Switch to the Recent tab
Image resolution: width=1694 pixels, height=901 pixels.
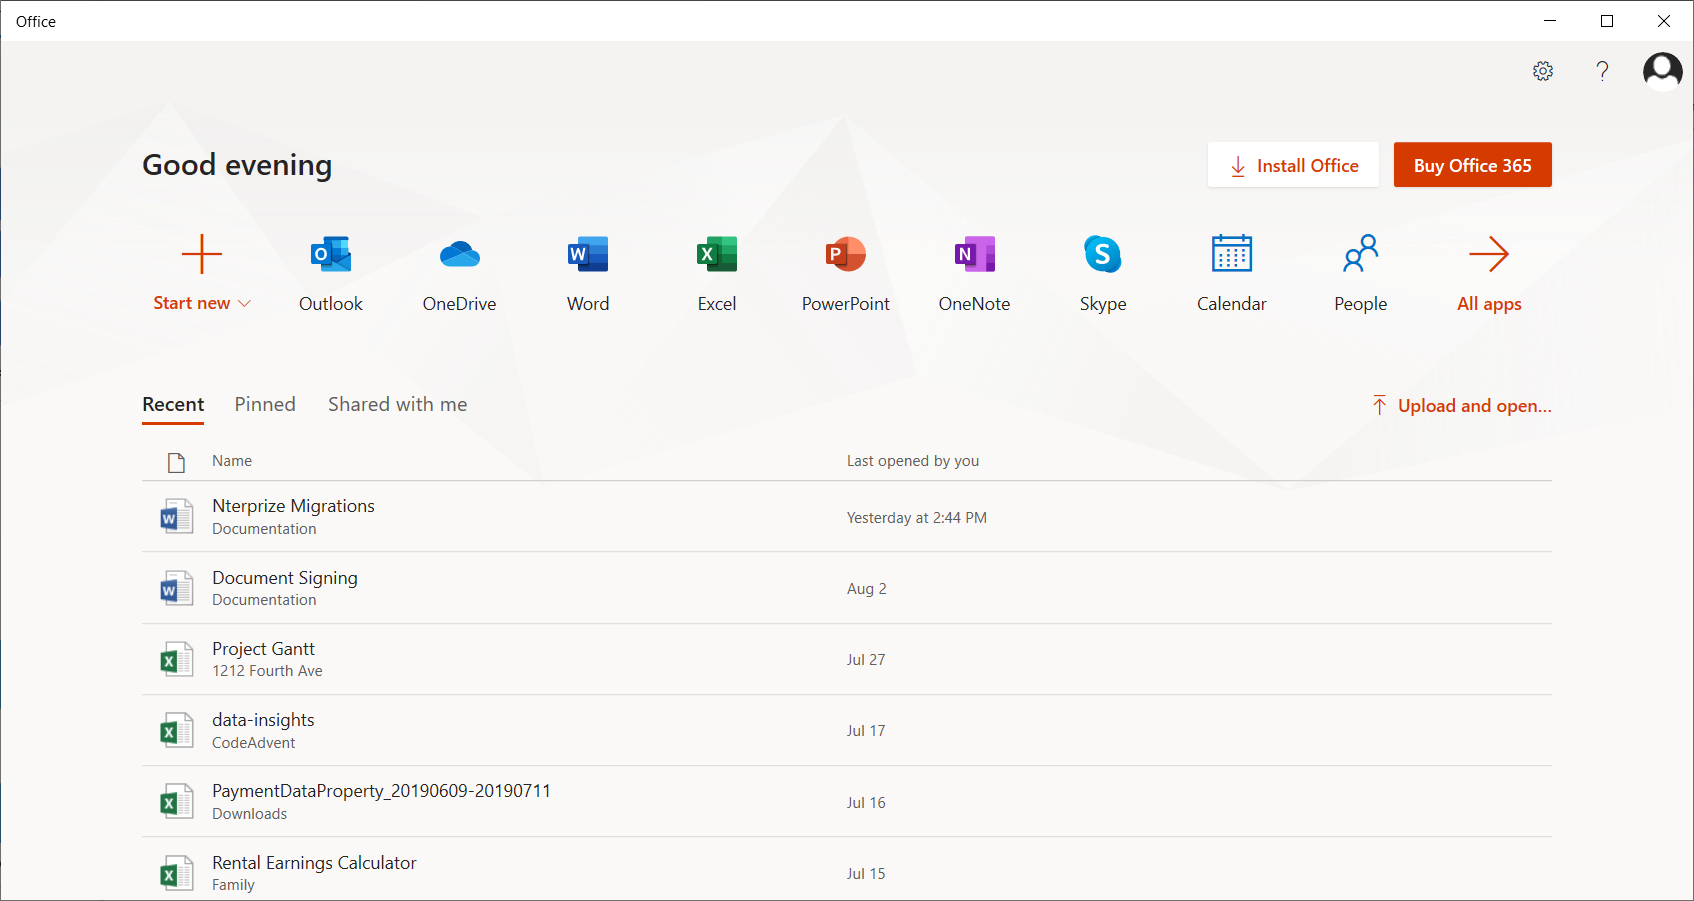173,404
